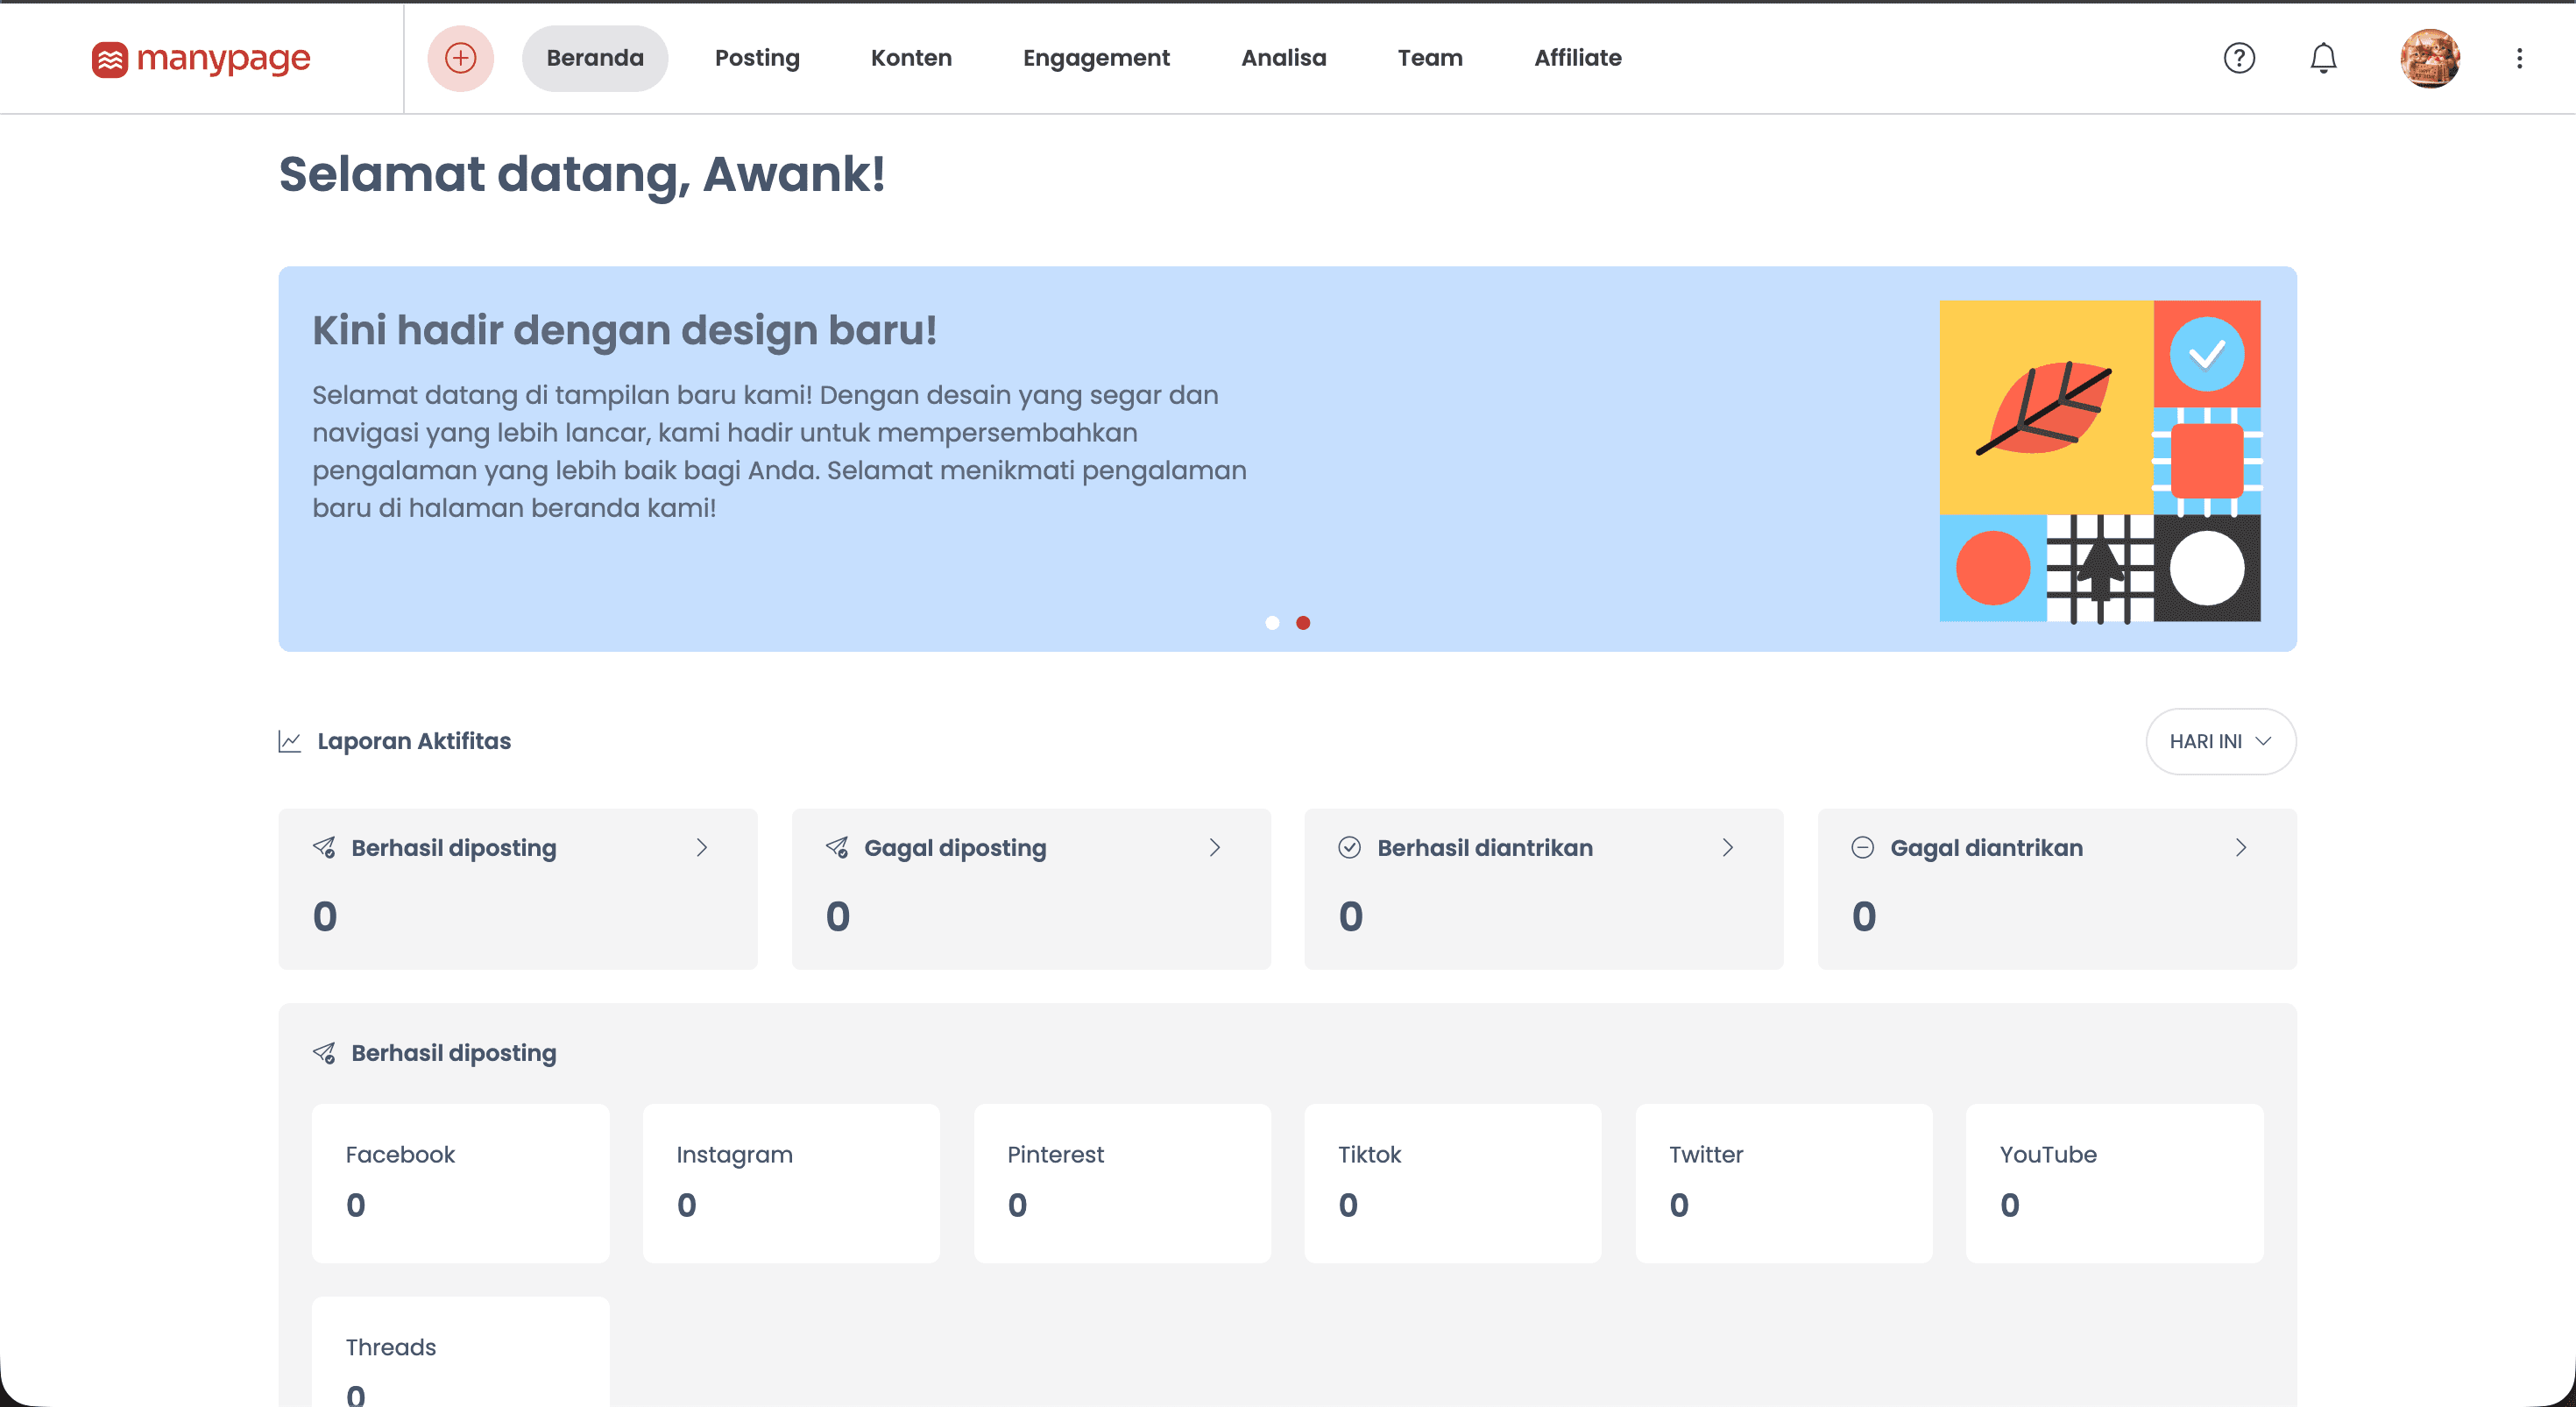
Task: Show first banner slide via white dot
Action: pos(1272,623)
